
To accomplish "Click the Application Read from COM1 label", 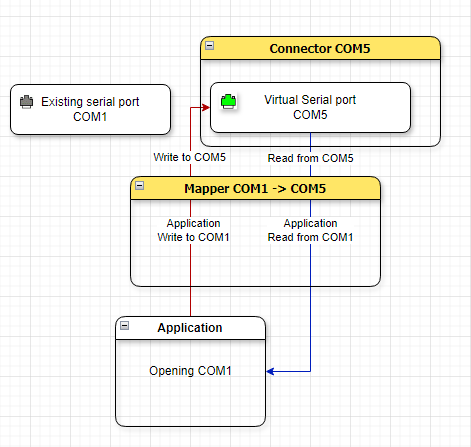I will 310,230.
